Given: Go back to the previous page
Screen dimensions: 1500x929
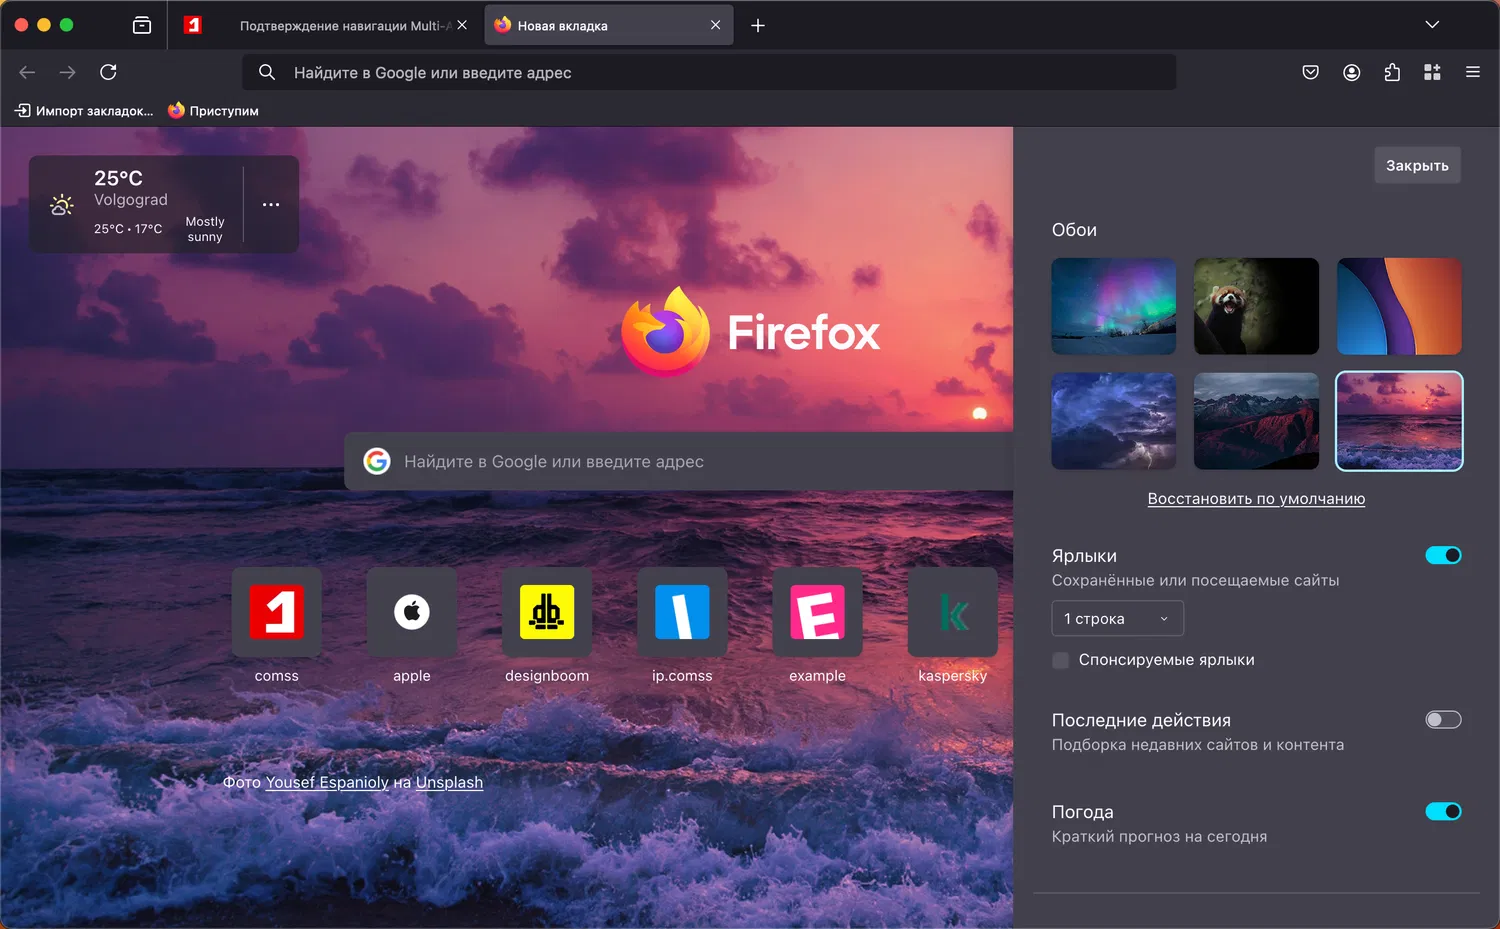Looking at the screenshot, I should [x=27, y=72].
